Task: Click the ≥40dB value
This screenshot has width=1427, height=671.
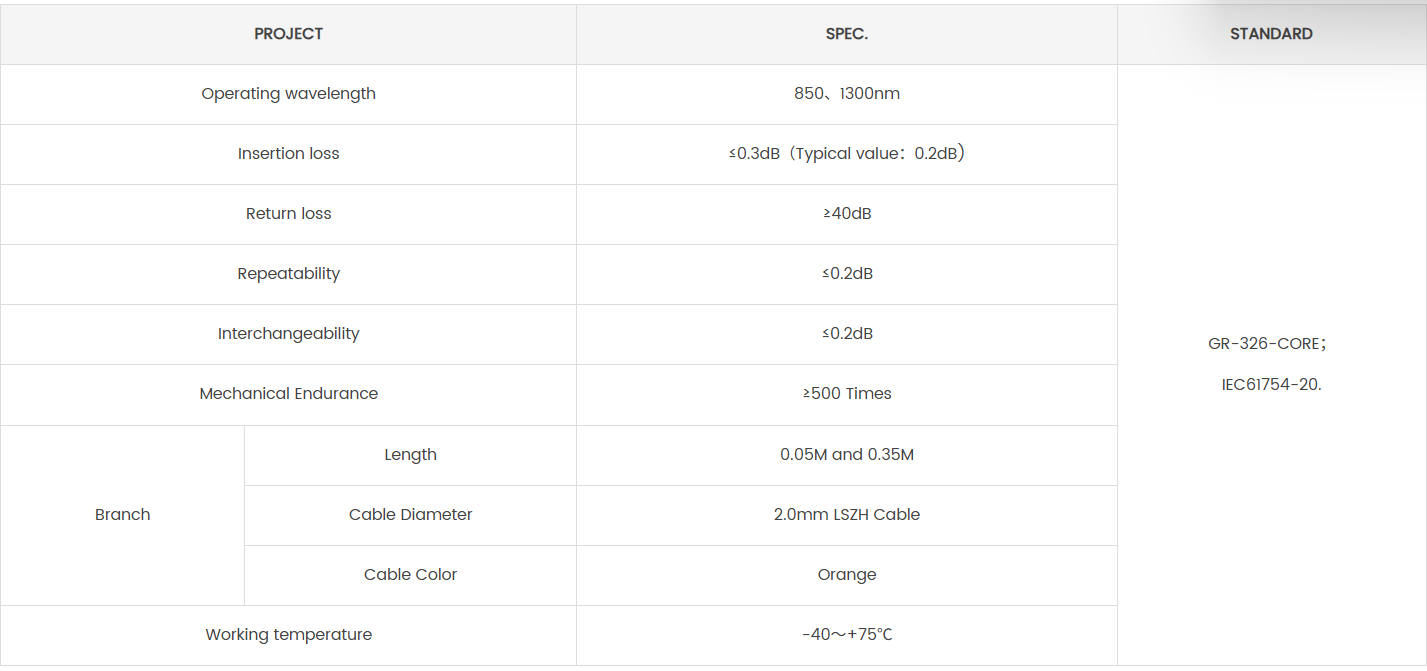Action: tap(846, 214)
